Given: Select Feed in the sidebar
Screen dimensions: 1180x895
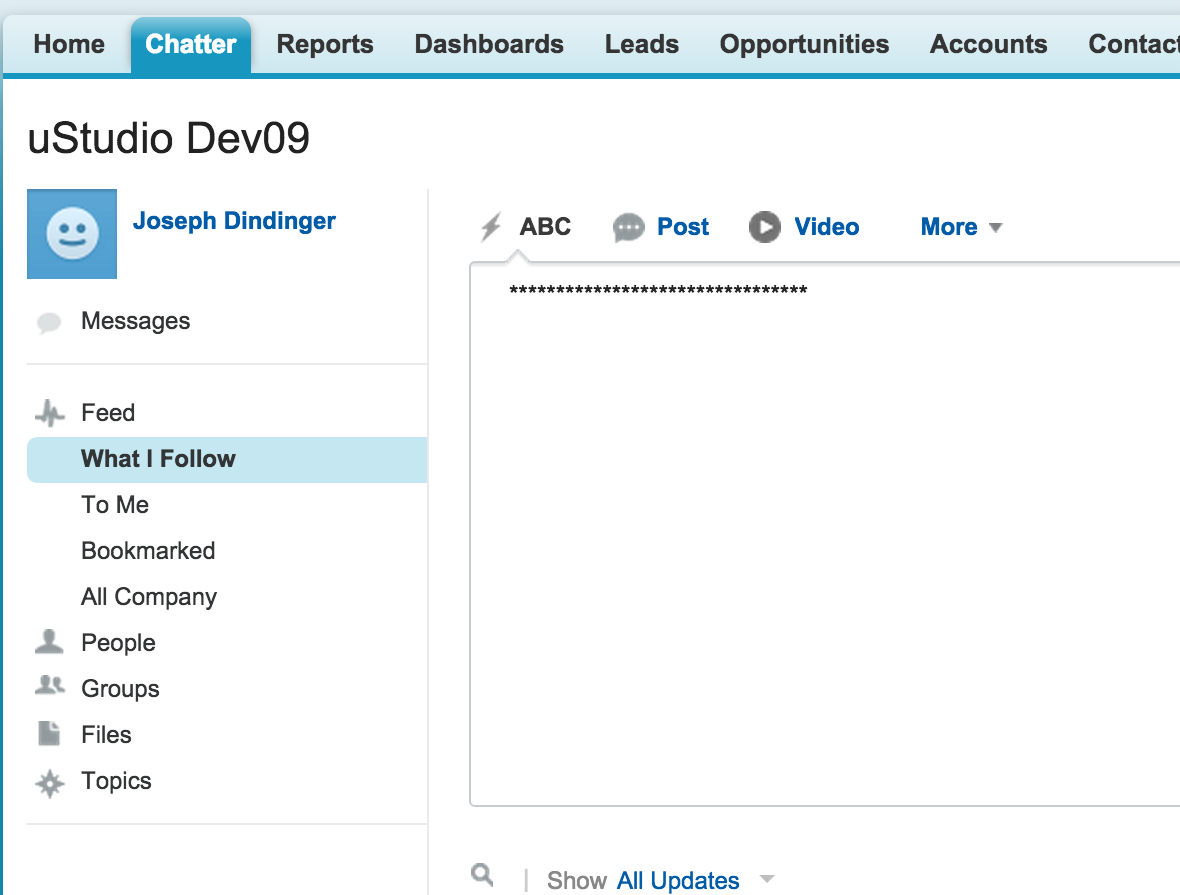Looking at the screenshot, I should (108, 412).
